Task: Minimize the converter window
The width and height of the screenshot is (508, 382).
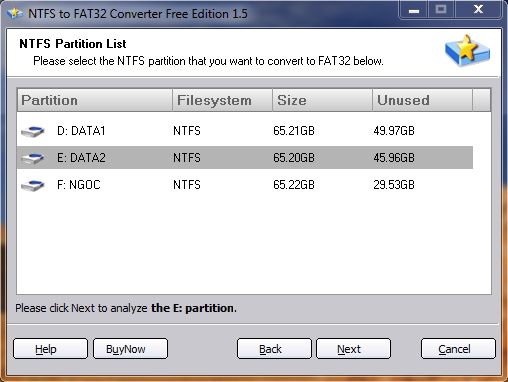Action: [x=414, y=10]
